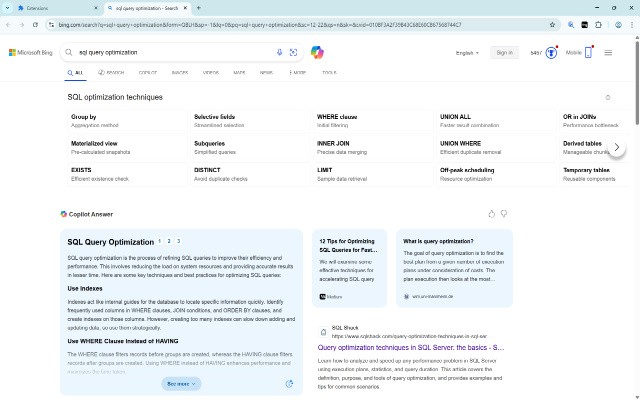
Task: Switch to the Maps tab
Action: pos(240,73)
